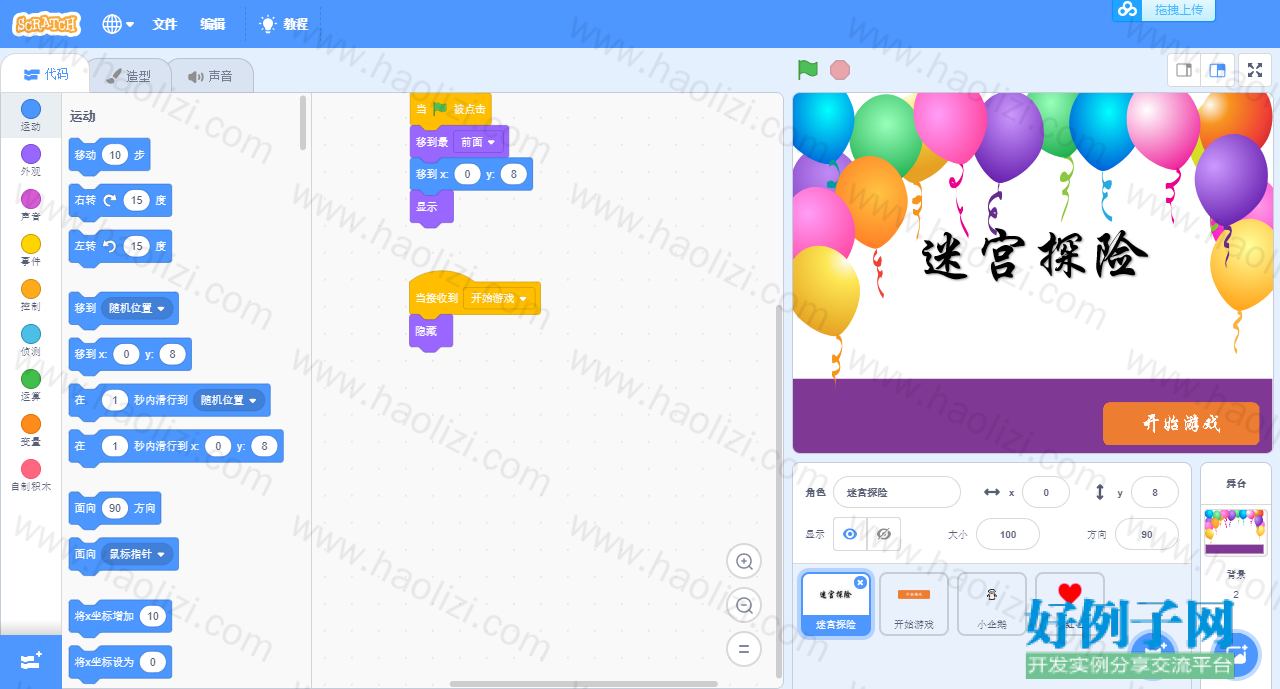
Task: Select the stage backdrop thumbnail
Action: pos(1236,531)
